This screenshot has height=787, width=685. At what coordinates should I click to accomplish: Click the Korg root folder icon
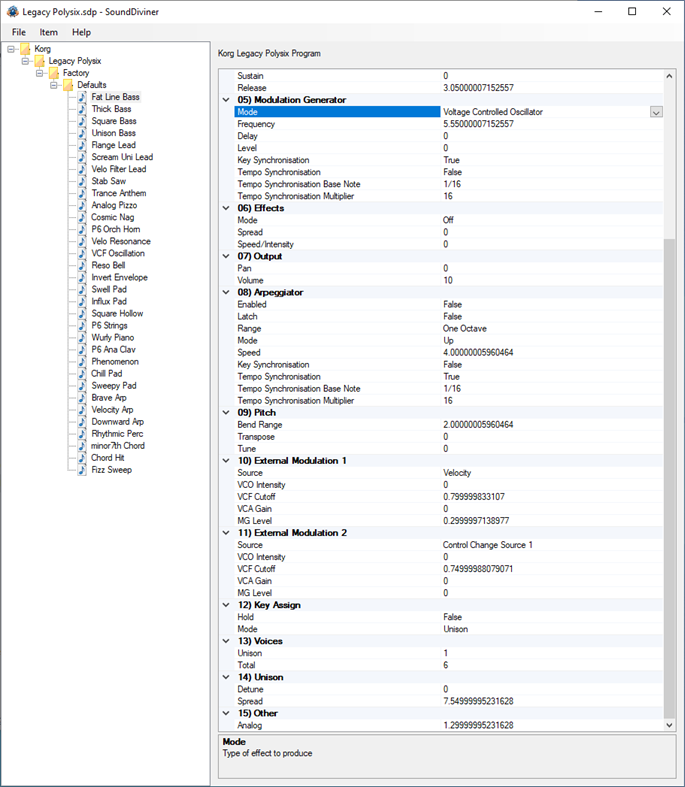(x=25, y=49)
